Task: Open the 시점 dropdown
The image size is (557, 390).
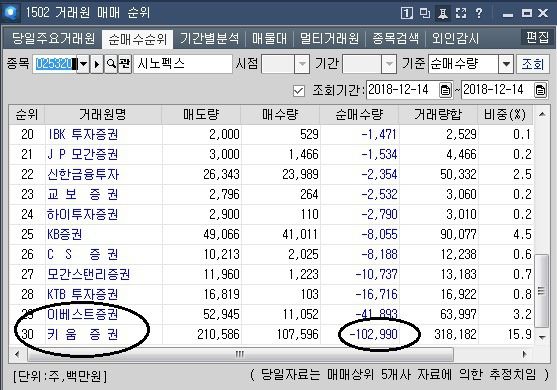Action: pos(302,64)
